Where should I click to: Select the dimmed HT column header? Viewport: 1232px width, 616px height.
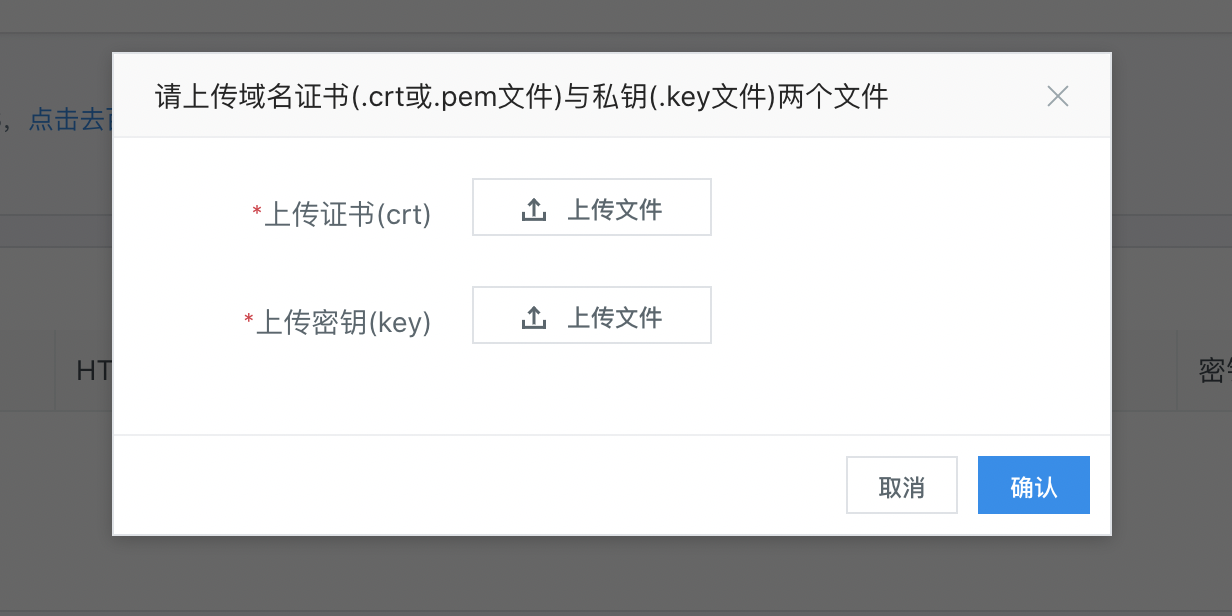(93, 371)
